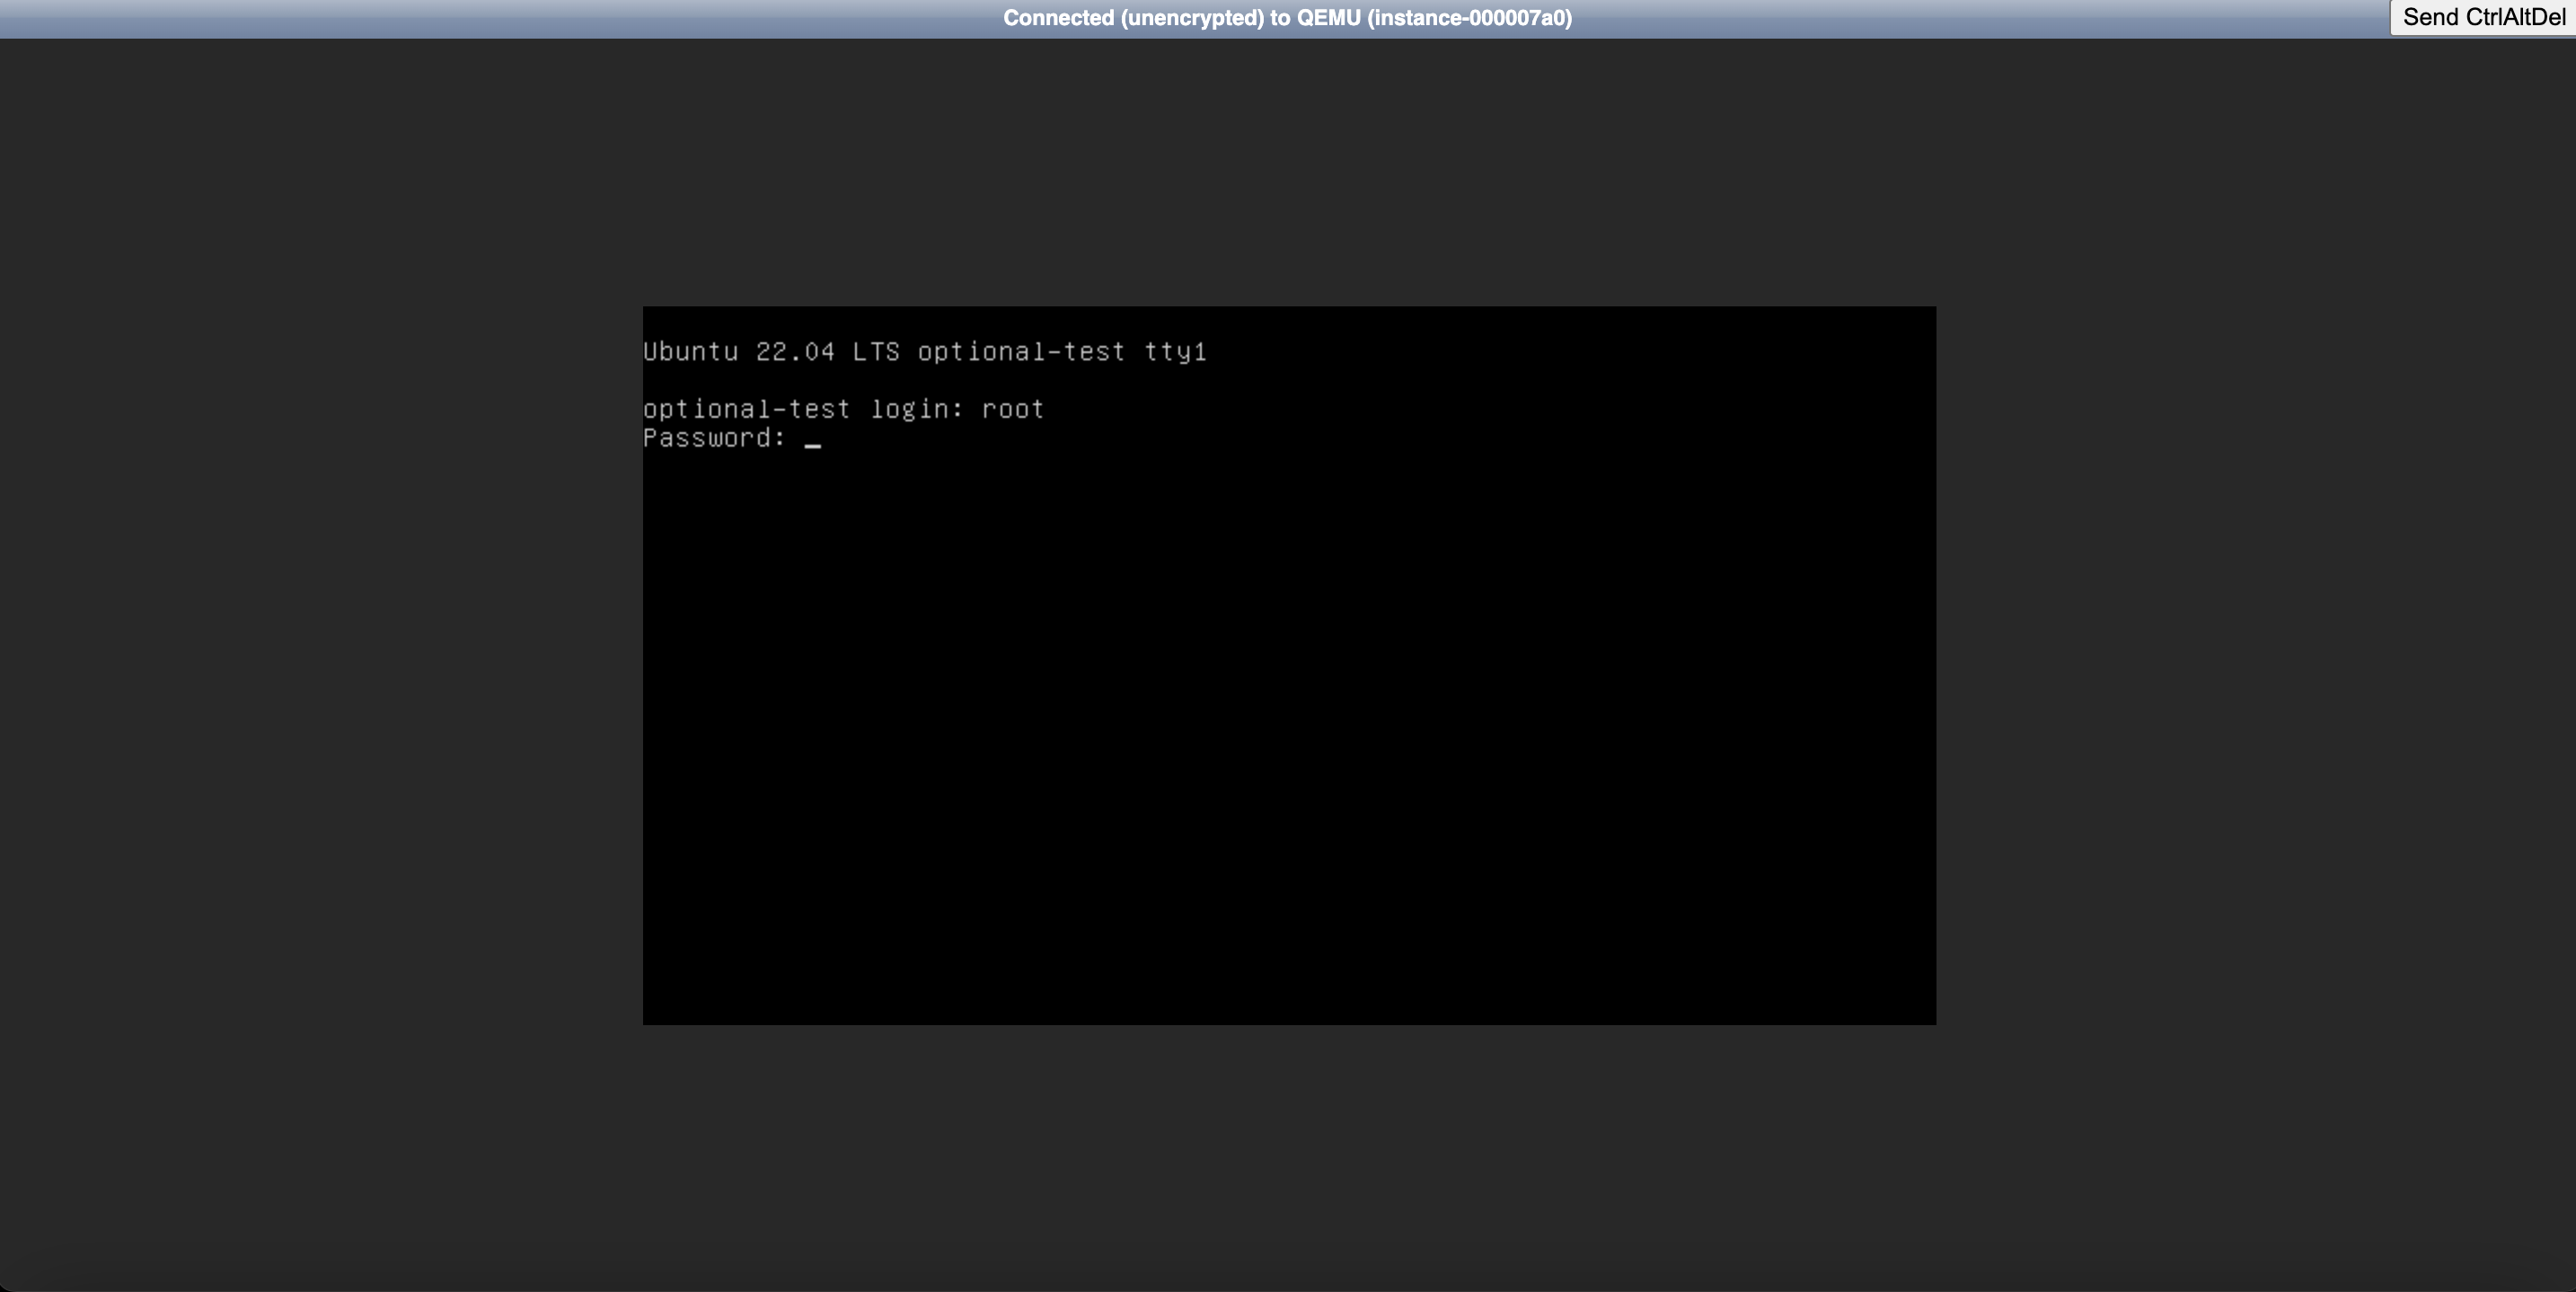Screen dimensions: 2576x1292
Task: Click the empty area left of the console
Action: (320, 660)
